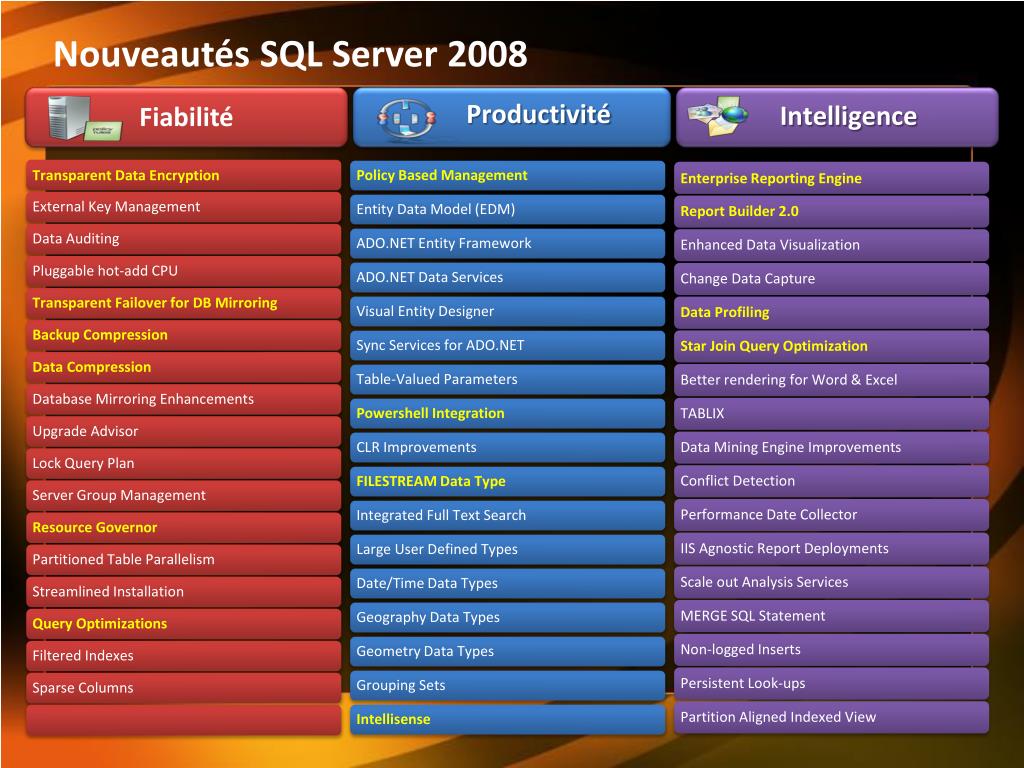Click Non-logged Inserts
This screenshot has width=1024, height=768.
(831, 650)
